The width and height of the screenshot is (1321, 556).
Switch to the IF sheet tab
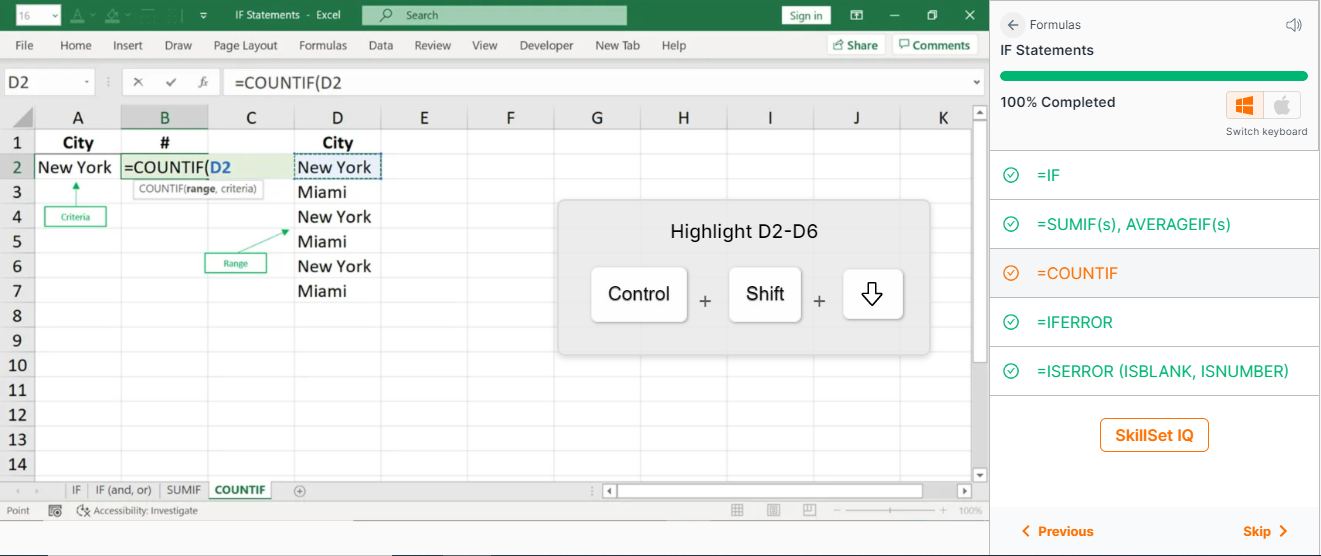coord(77,490)
